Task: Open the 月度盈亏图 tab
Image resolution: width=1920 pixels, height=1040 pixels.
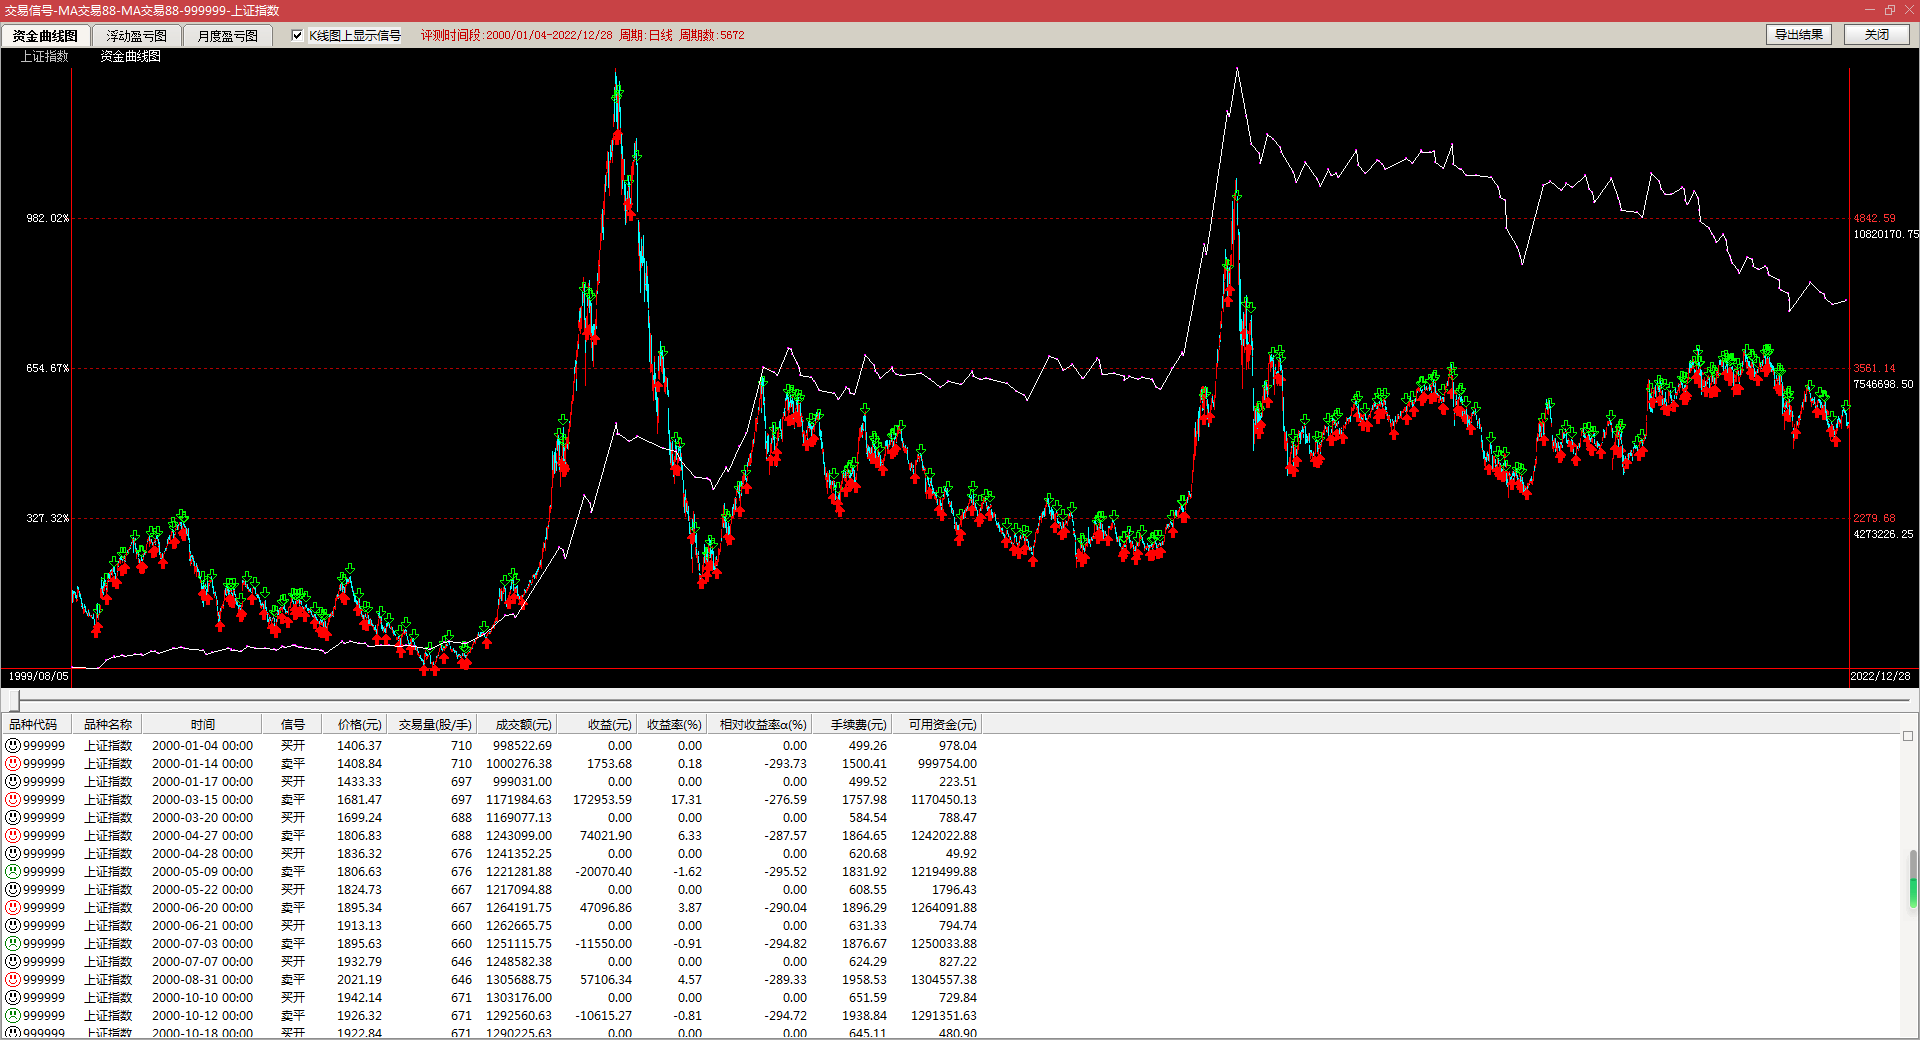Action: click(228, 36)
